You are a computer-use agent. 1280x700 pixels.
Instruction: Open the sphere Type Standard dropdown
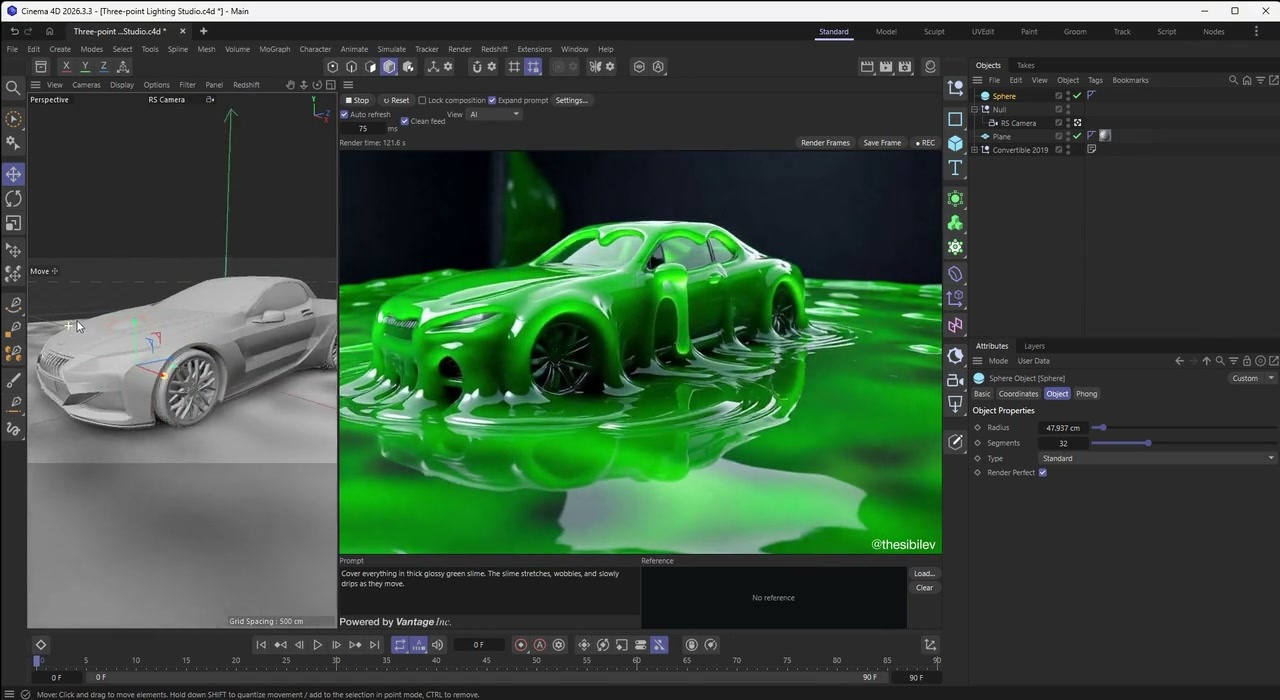(1157, 458)
